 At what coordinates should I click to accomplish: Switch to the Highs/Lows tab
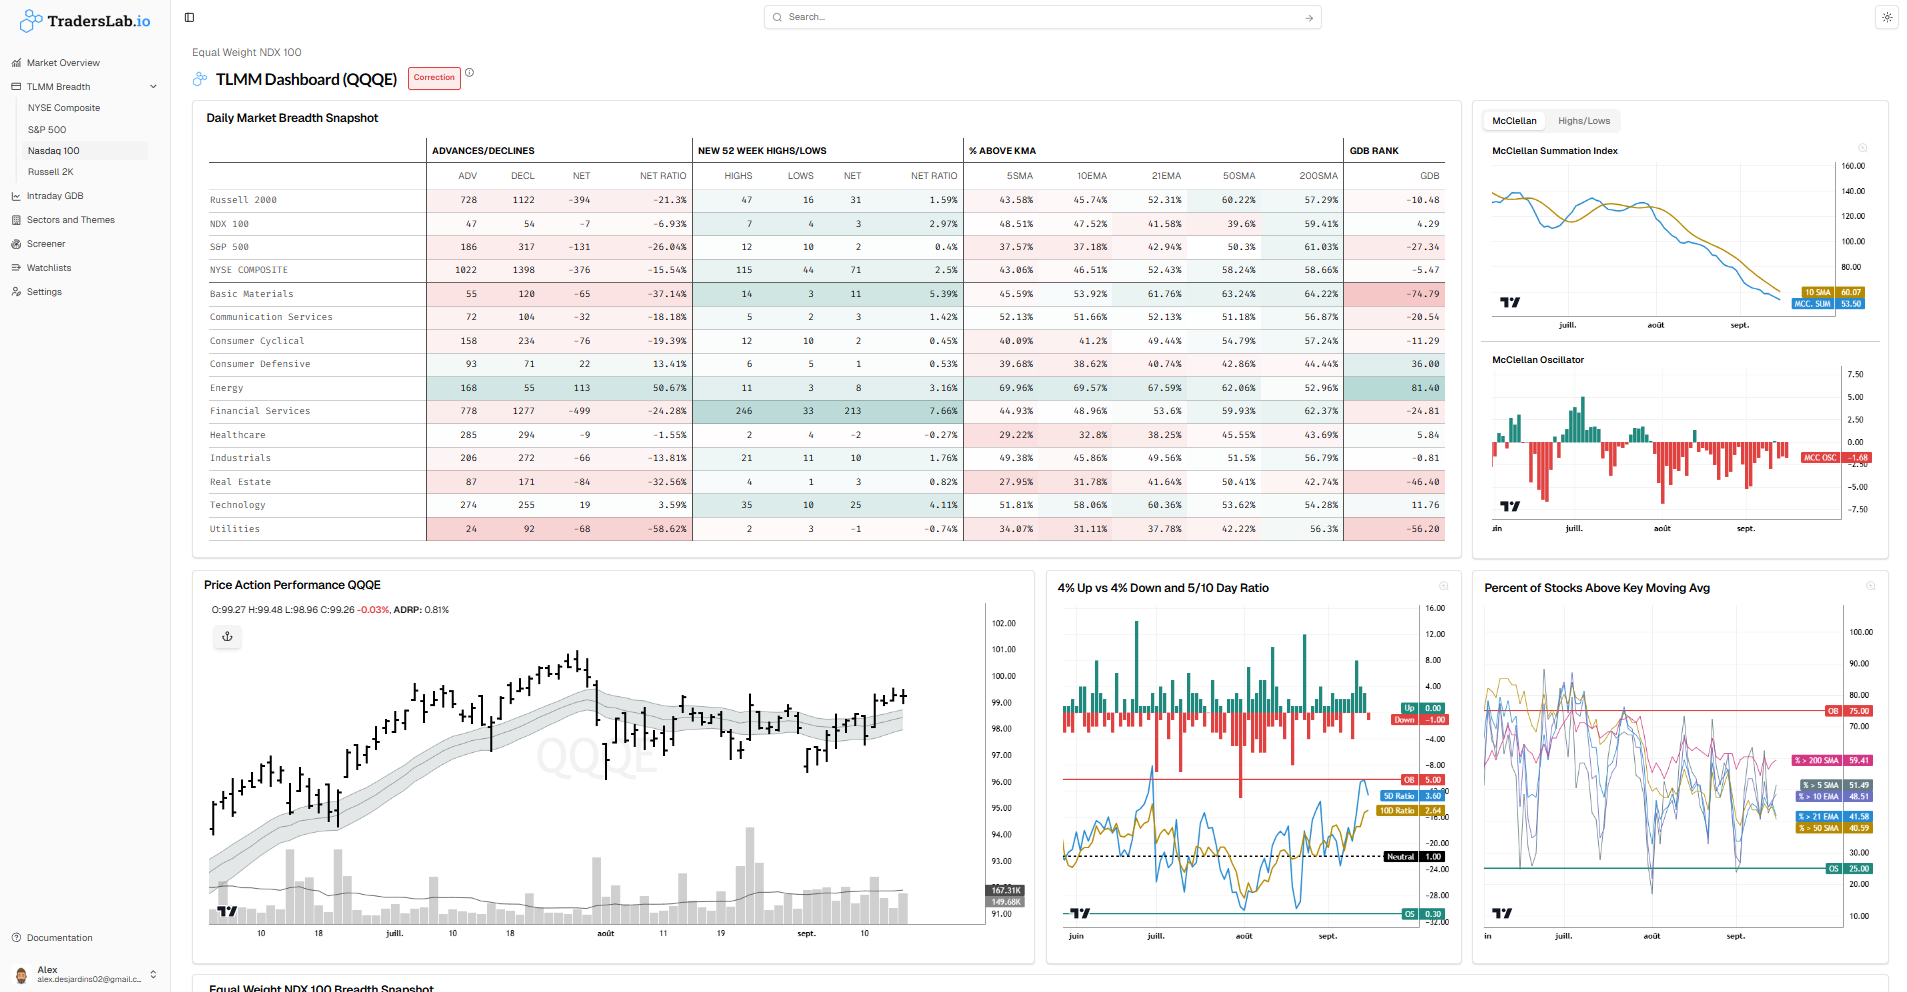(1584, 121)
